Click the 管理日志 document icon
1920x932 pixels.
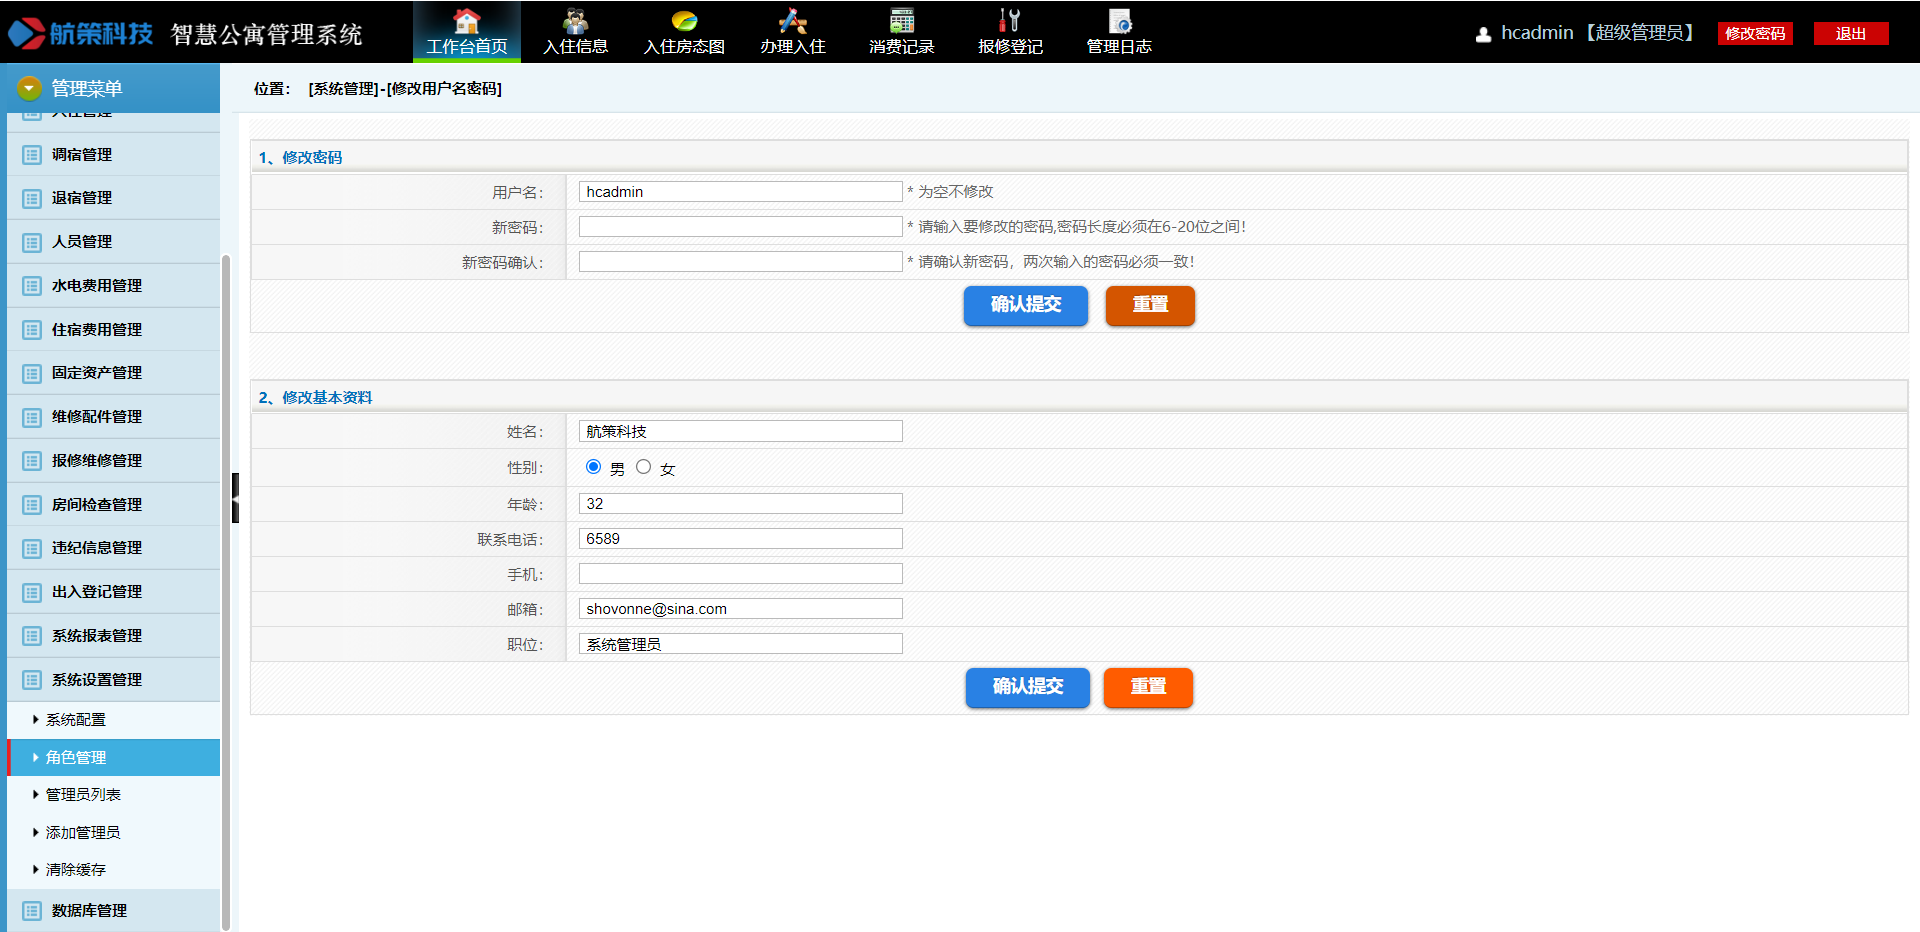coord(1119,21)
